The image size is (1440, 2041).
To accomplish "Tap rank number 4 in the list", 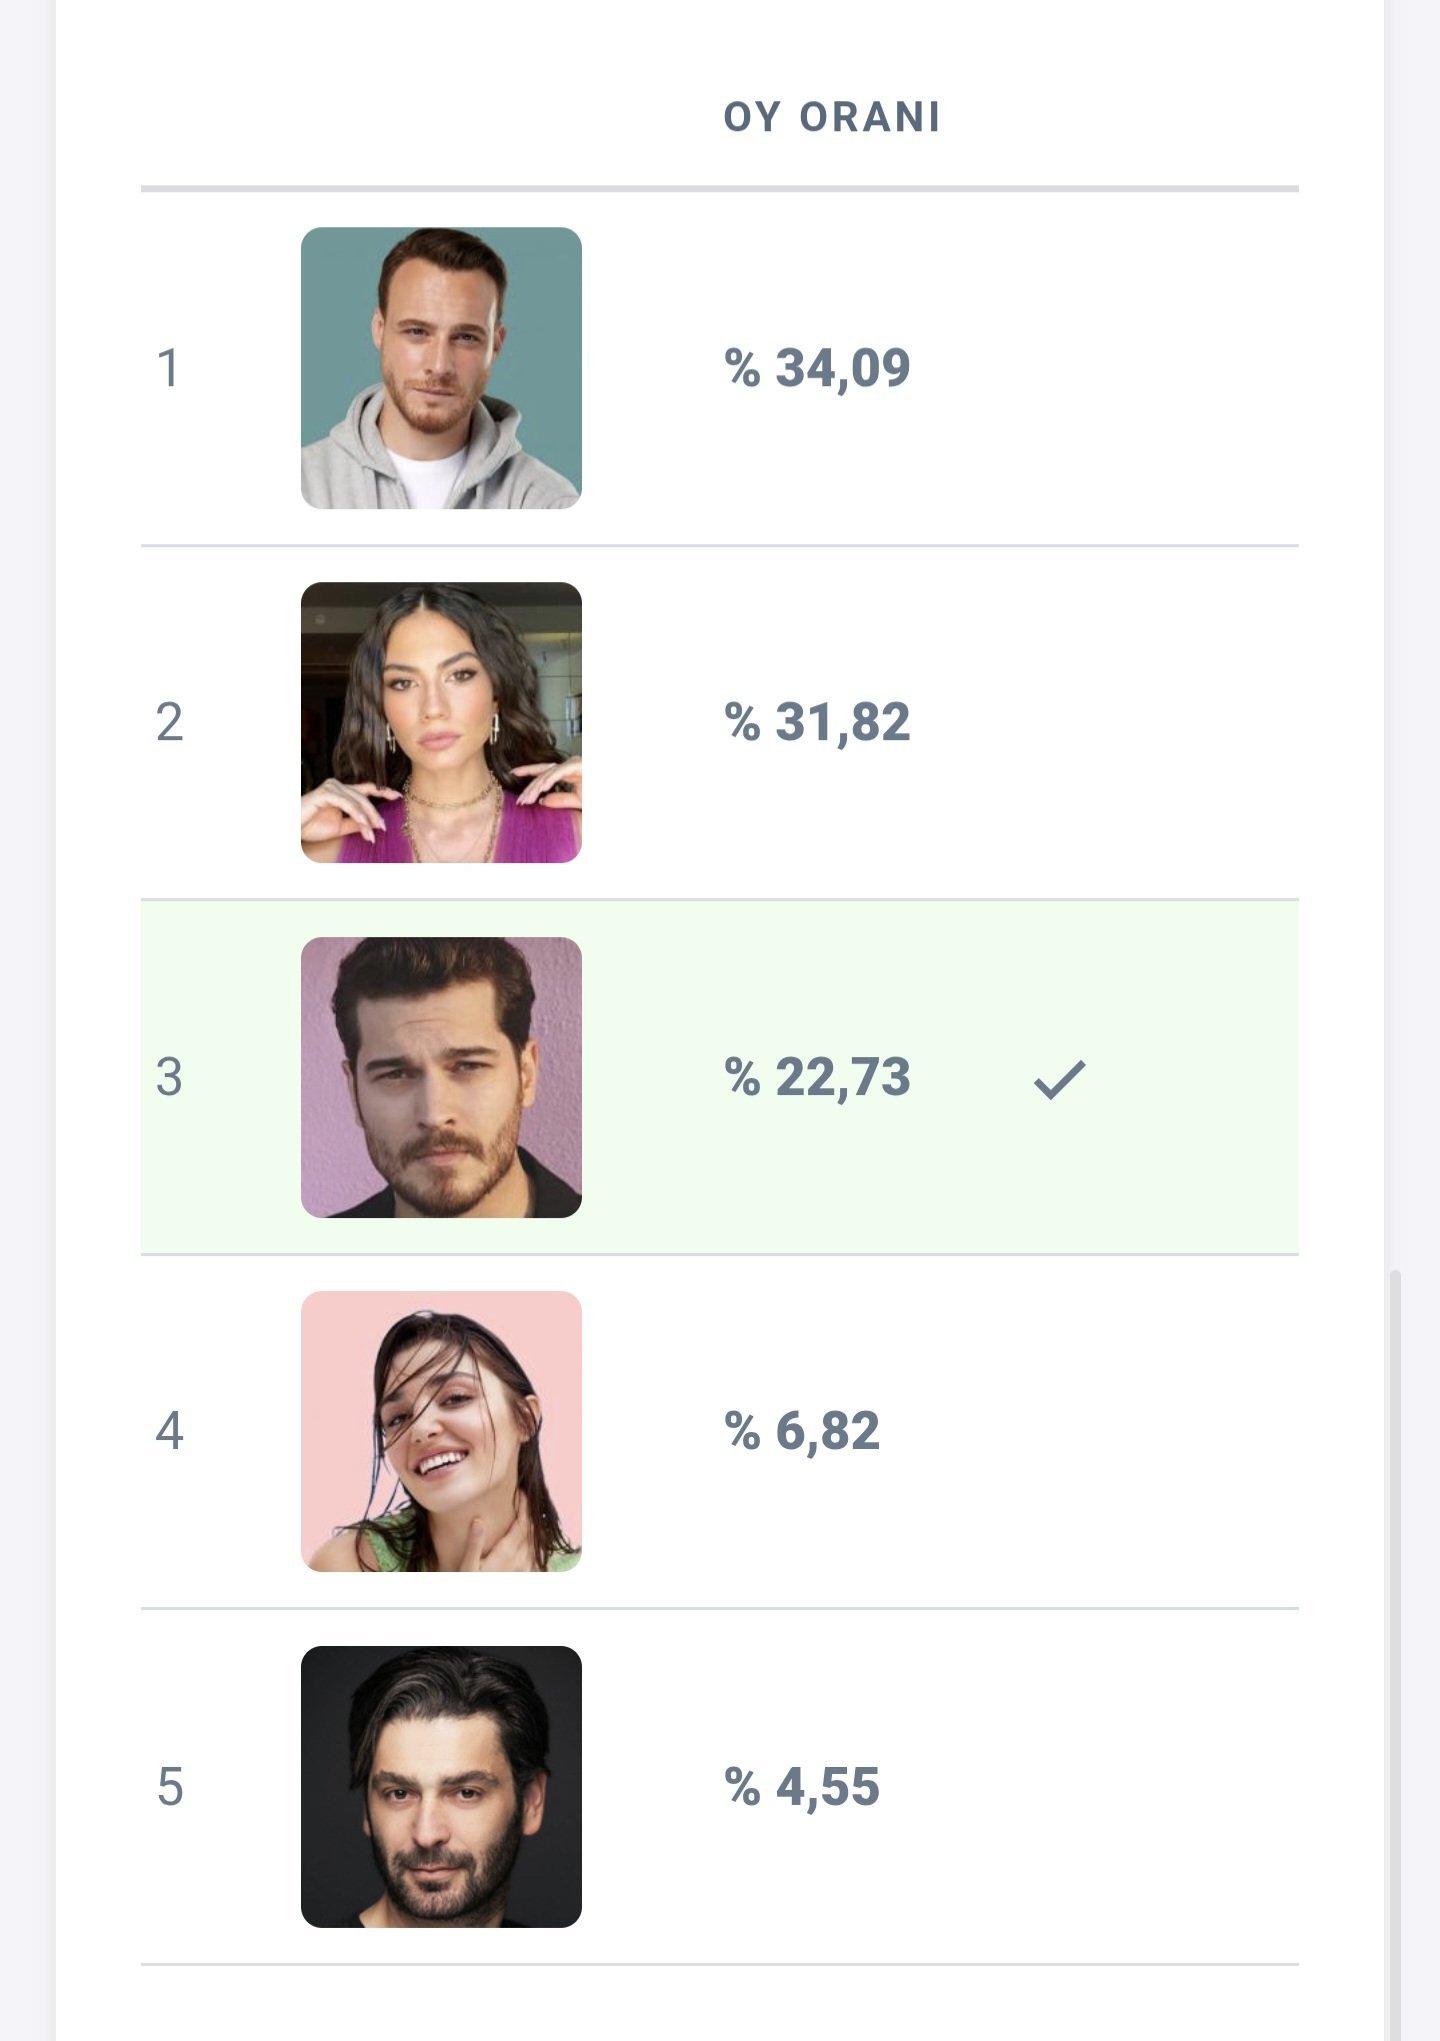I will pos(169,1431).
